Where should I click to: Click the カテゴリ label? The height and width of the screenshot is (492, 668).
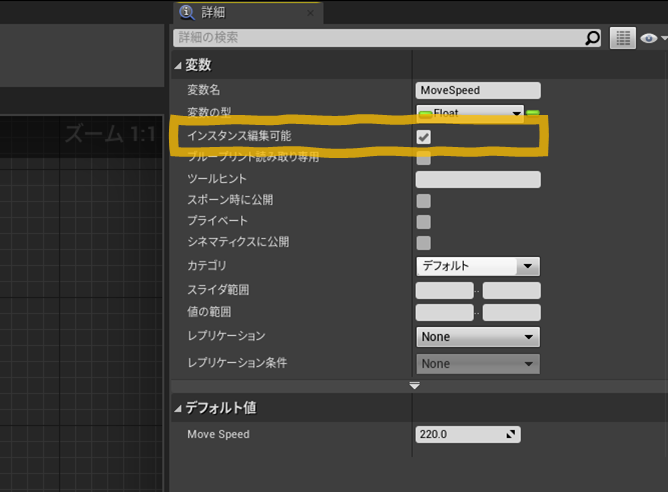[207, 266]
